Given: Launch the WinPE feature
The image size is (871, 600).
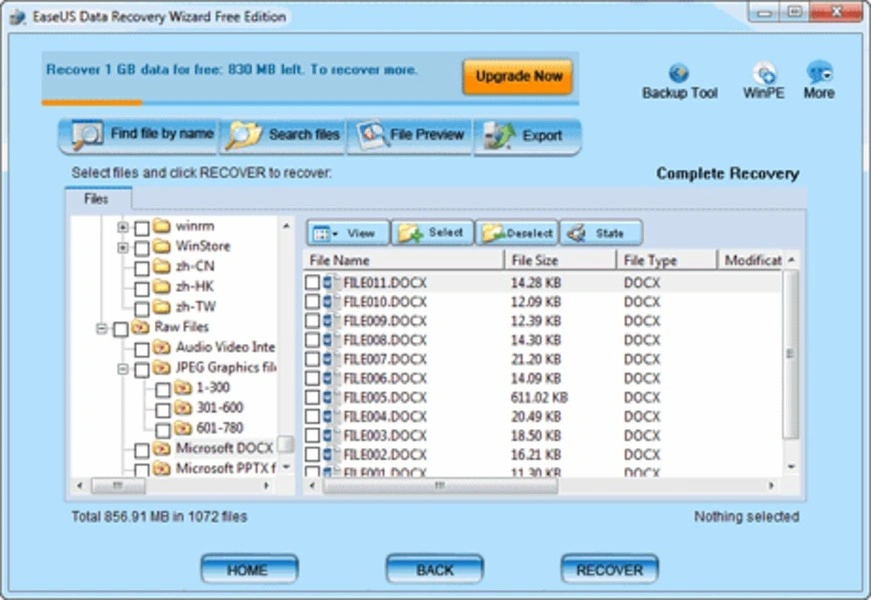Looking at the screenshot, I should coord(763,78).
